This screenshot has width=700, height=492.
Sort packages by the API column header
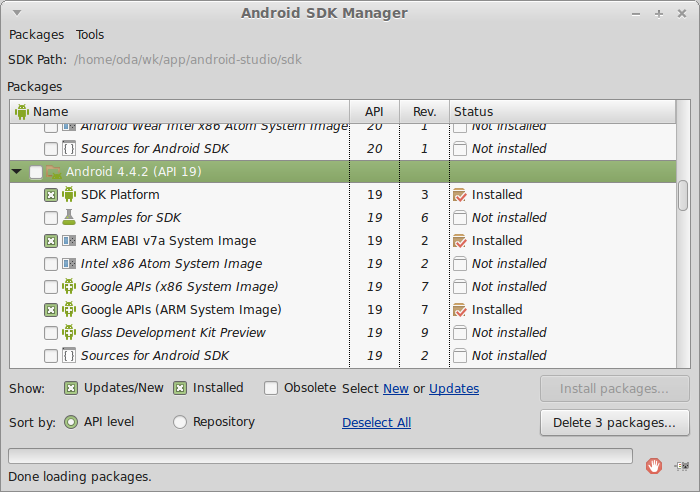click(374, 112)
